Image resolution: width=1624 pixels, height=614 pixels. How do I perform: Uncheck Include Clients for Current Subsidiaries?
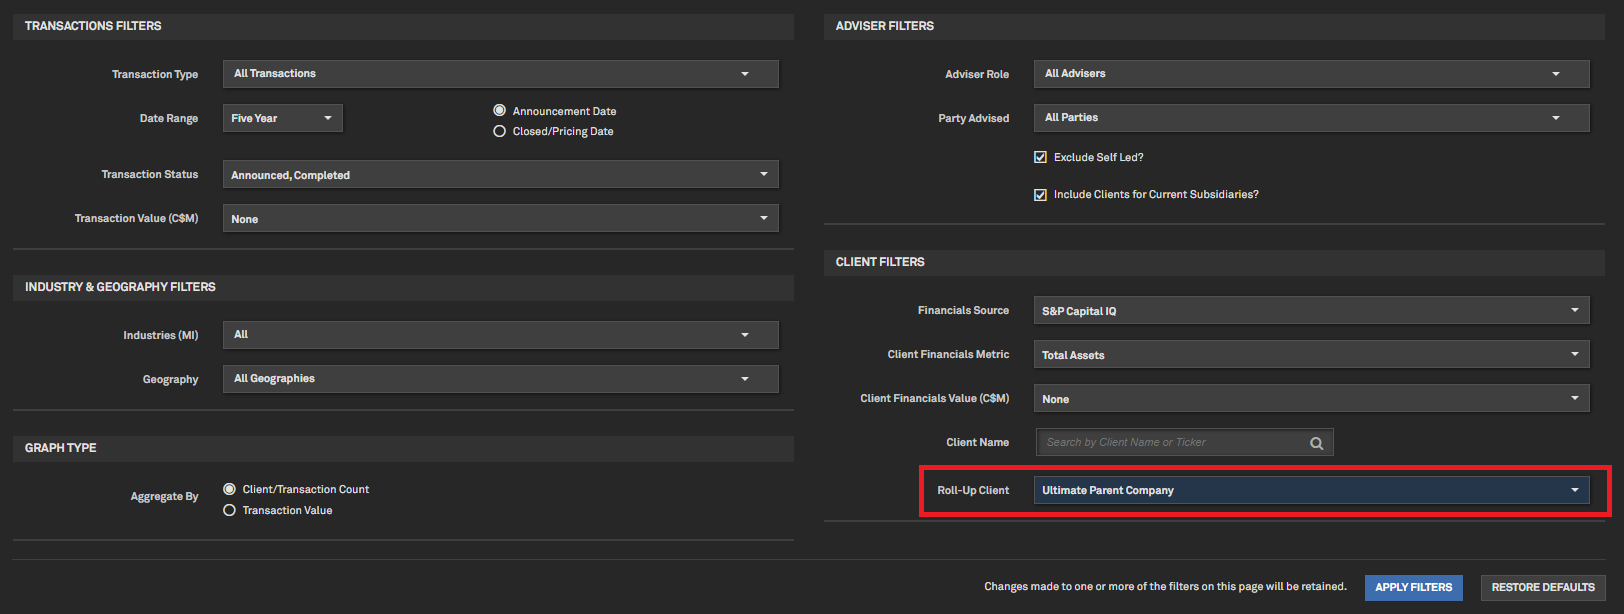click(1040, 195)
